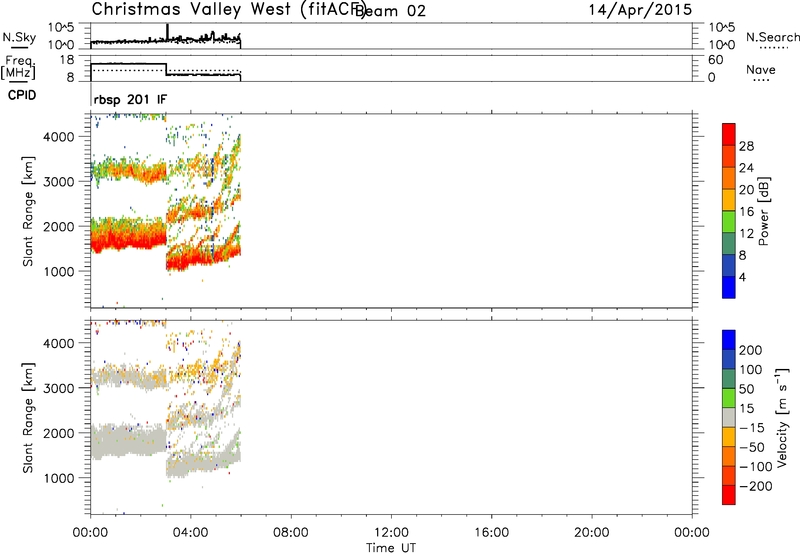
Task: Click the 'Slant Range [km]' label of the power panel
Action: coord(28,211)
